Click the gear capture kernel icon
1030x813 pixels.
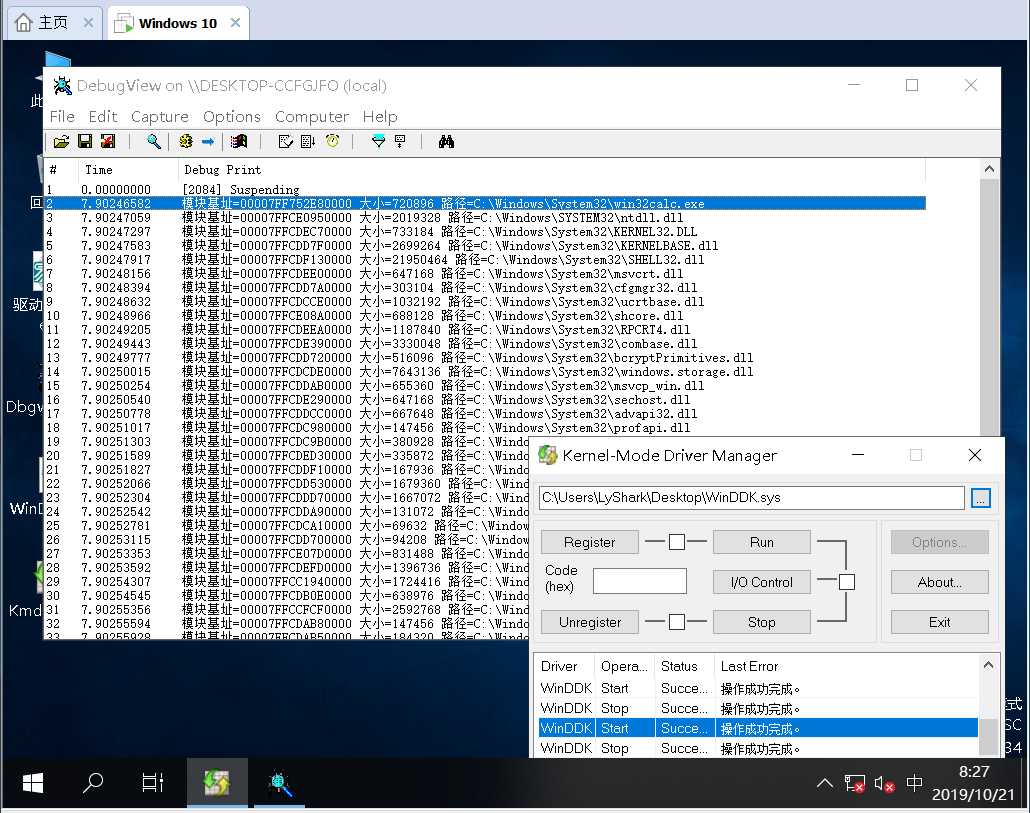point(185,142)
